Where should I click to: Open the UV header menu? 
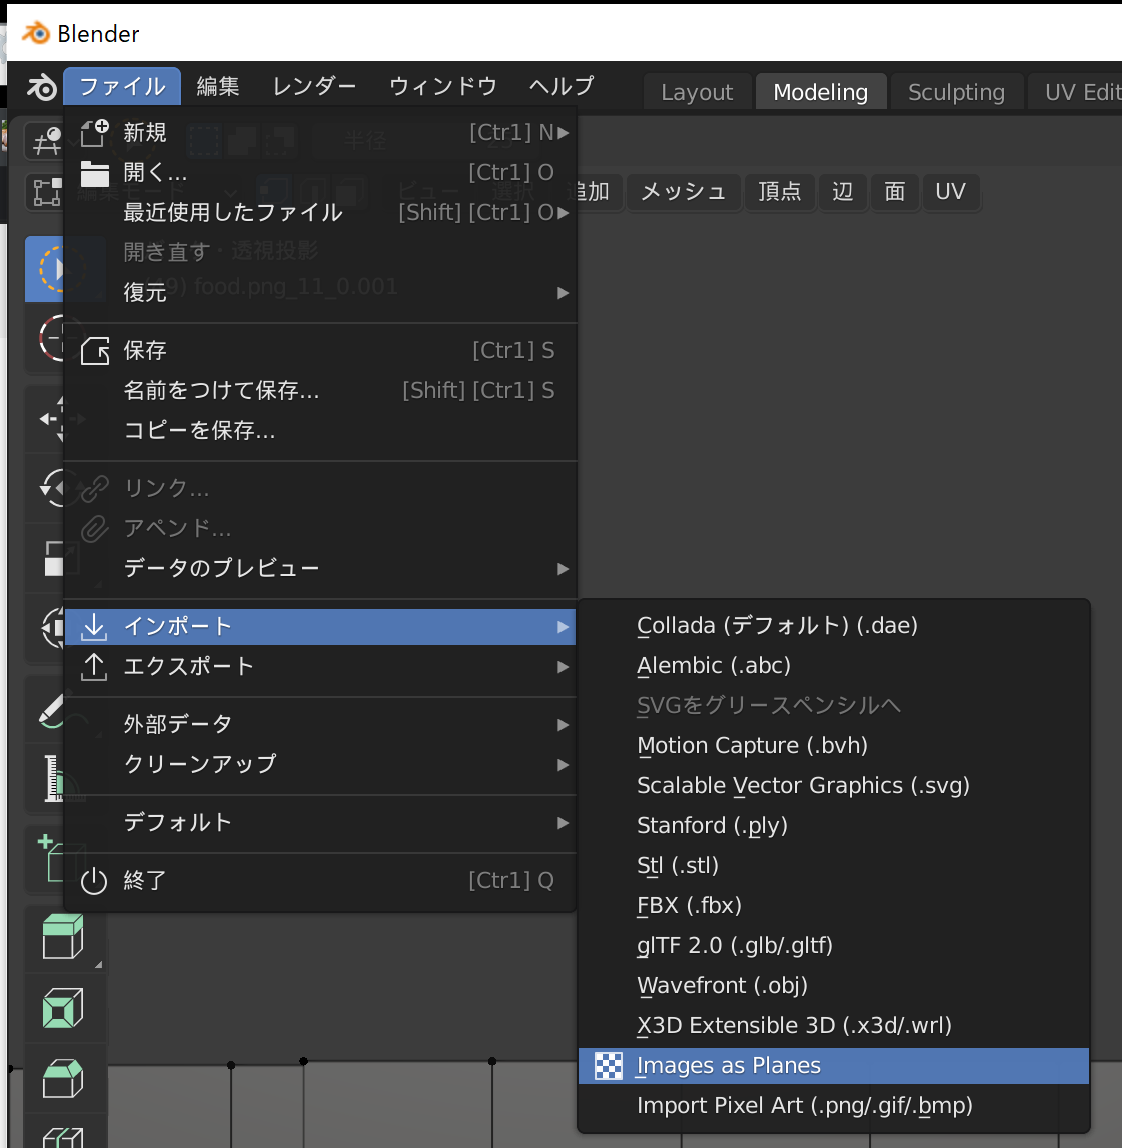(951, 192)
